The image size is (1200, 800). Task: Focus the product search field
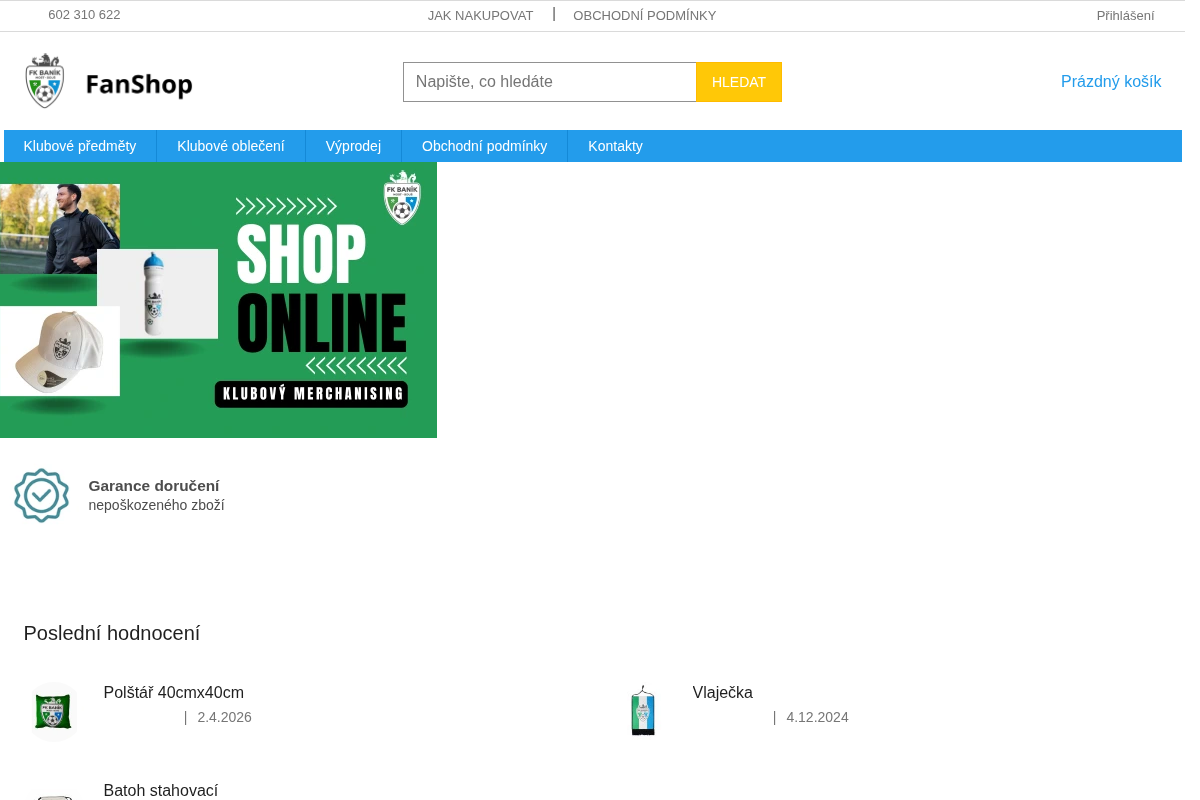[550, 82]
